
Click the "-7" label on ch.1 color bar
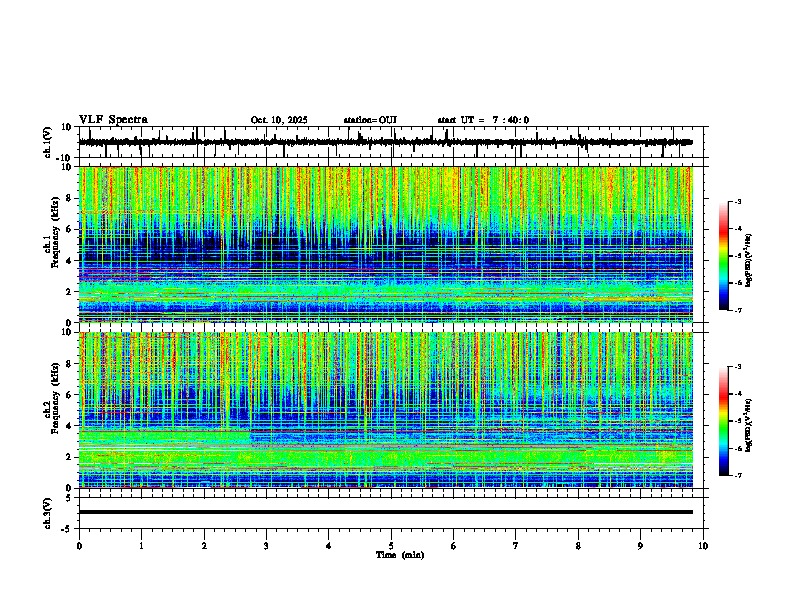[738, 310]
